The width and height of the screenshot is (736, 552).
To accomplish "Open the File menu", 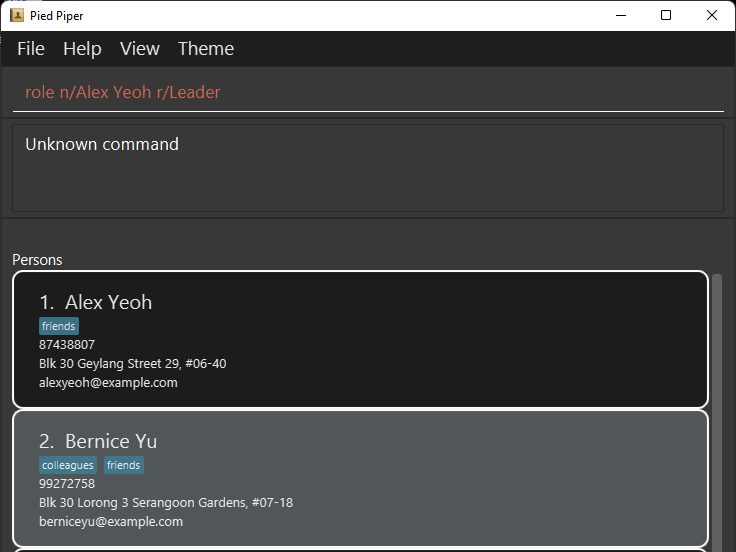I will click(31, 49).
